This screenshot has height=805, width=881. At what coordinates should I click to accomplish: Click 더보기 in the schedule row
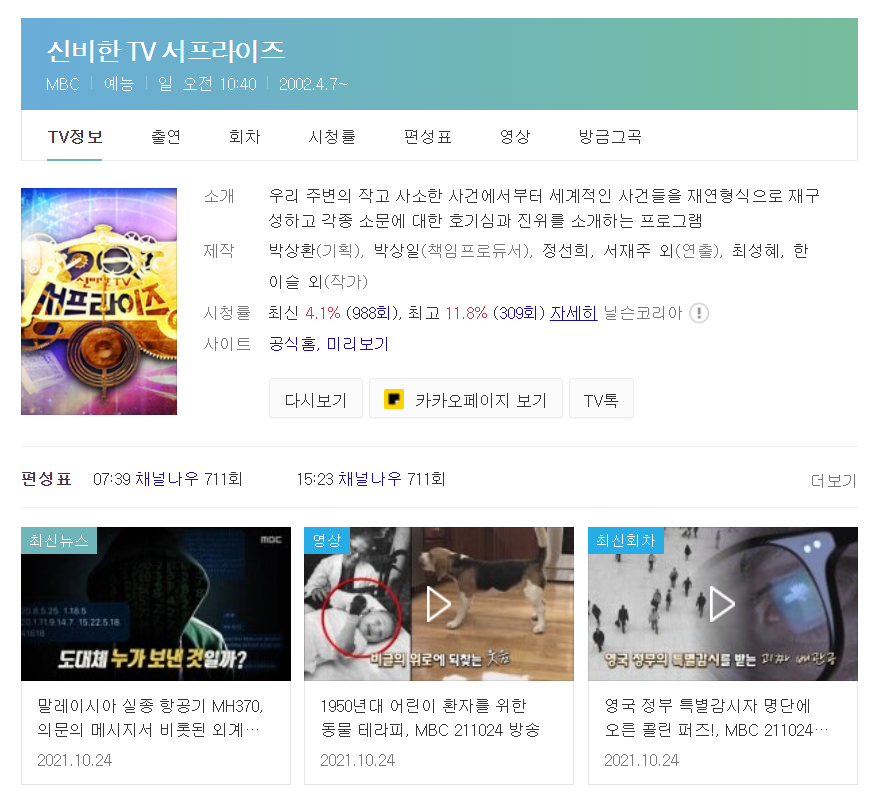833,481
